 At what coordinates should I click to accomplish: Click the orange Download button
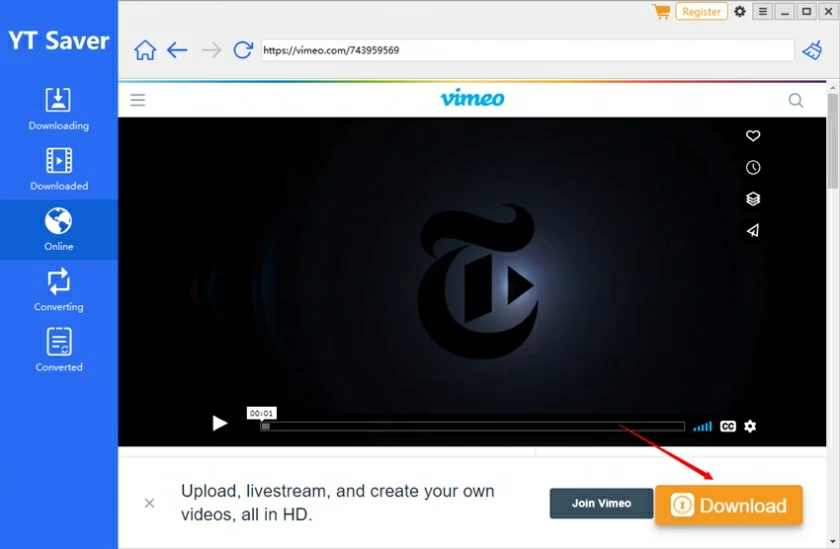tap(729, 505)
